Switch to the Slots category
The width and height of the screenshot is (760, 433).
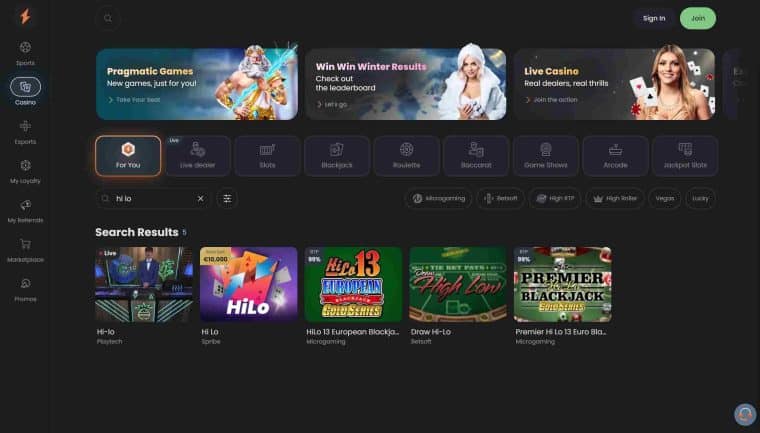coord(267,156)
